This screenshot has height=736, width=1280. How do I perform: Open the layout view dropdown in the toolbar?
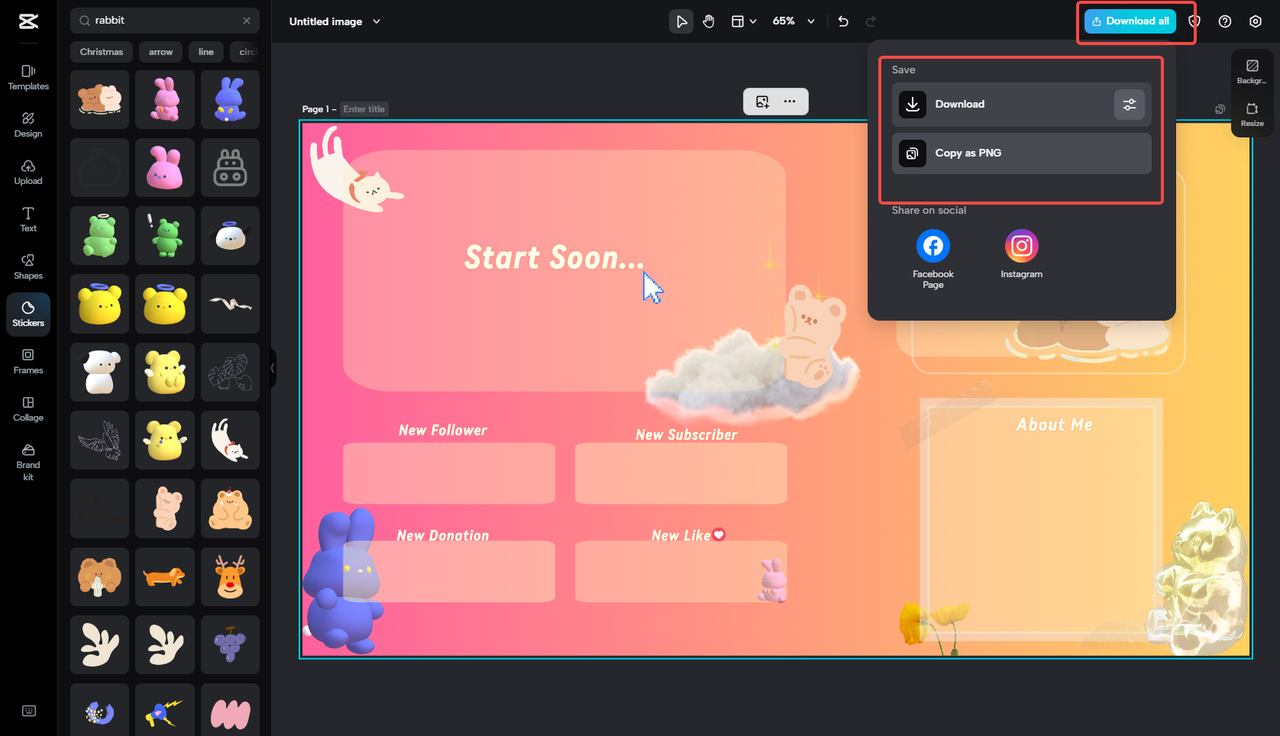(x=744, y=20)
